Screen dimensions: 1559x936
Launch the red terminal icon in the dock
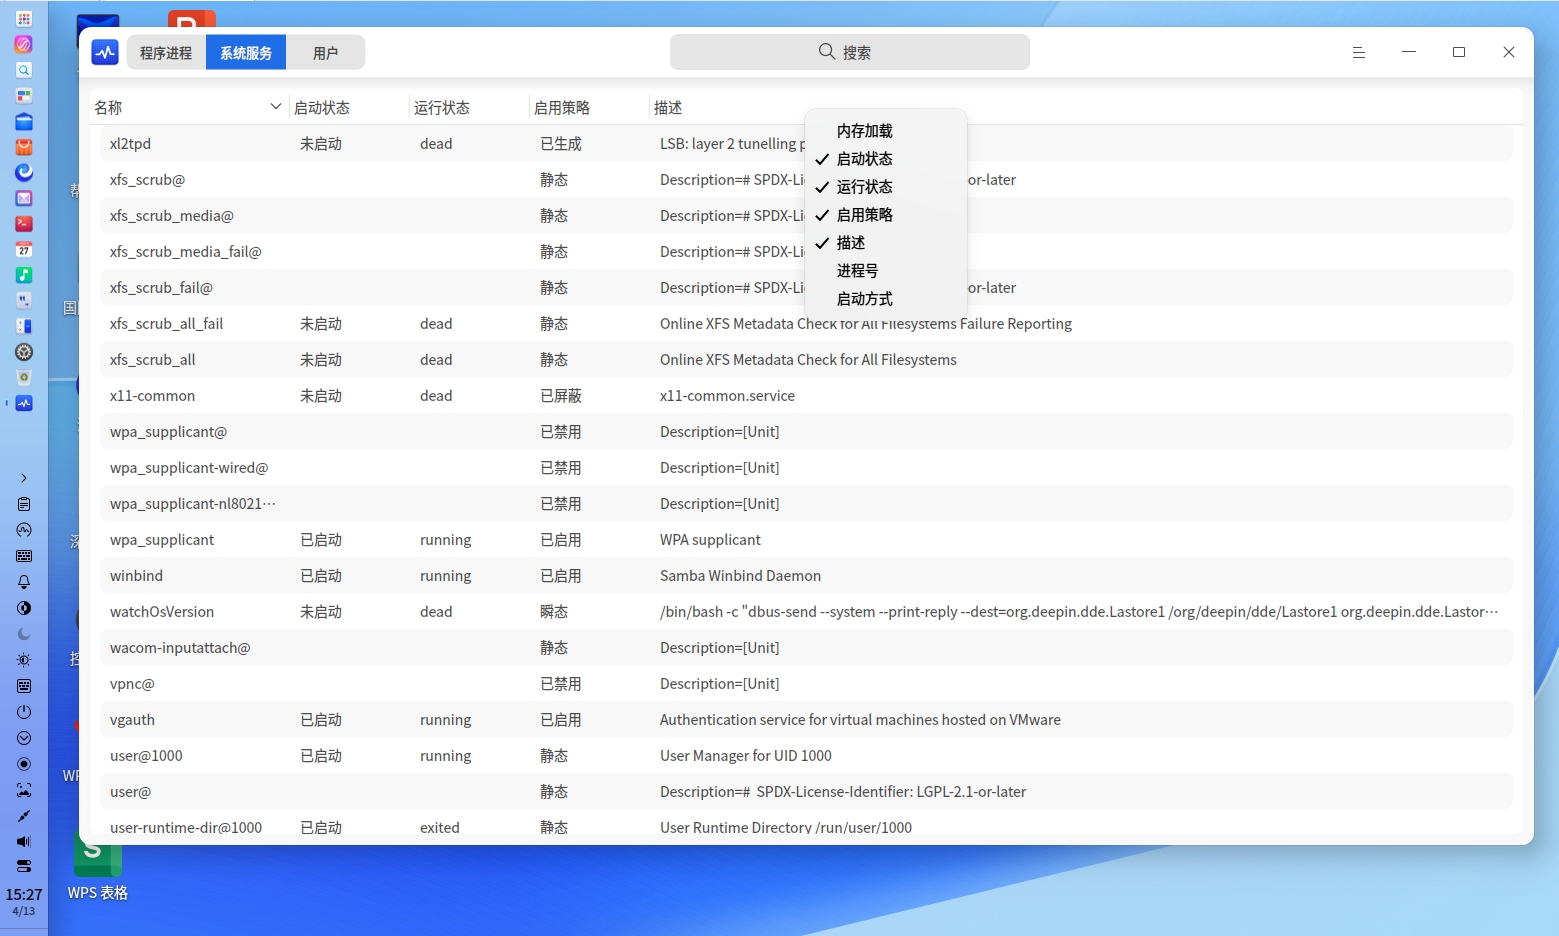[24, 224]
